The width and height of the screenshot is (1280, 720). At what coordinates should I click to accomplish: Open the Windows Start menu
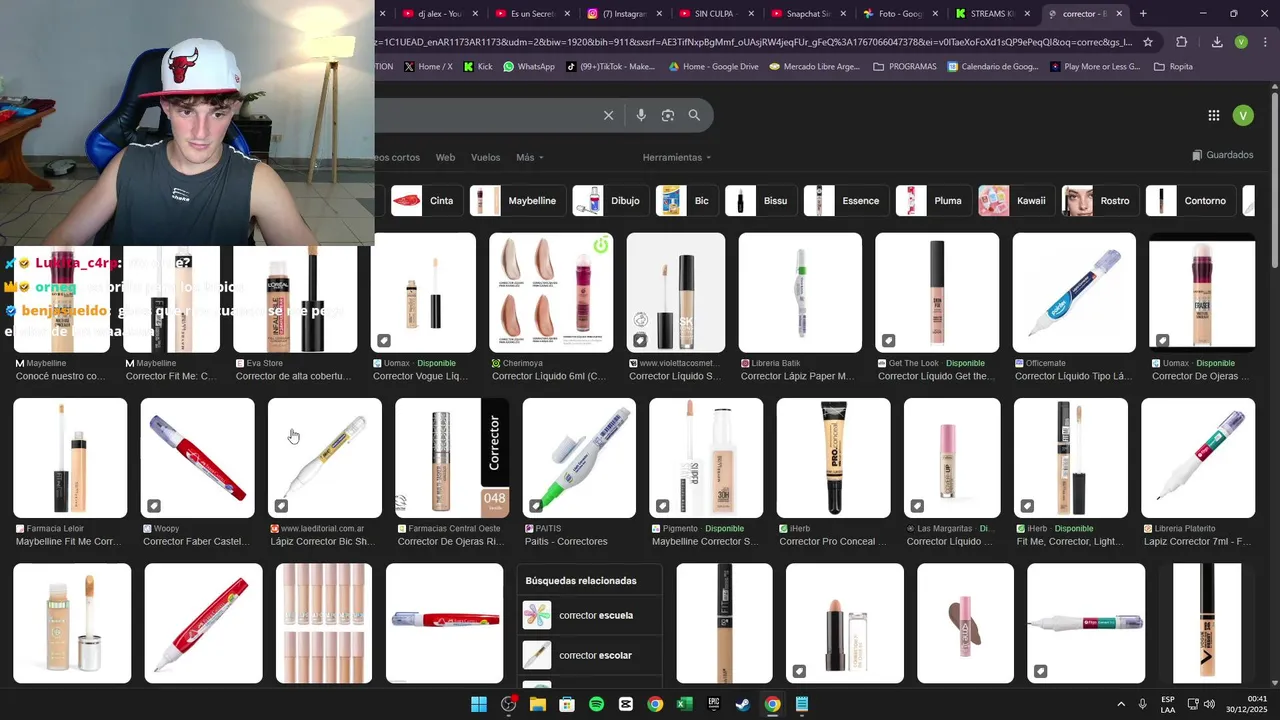(x=479, y=704)
